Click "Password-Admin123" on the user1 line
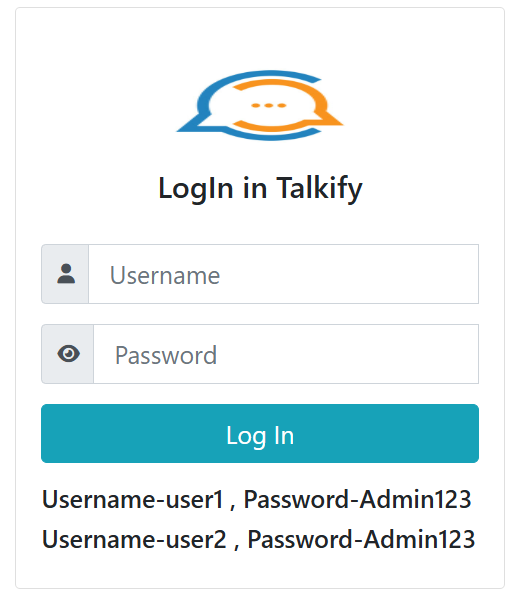Screen dimensions: 511x602 357,499
